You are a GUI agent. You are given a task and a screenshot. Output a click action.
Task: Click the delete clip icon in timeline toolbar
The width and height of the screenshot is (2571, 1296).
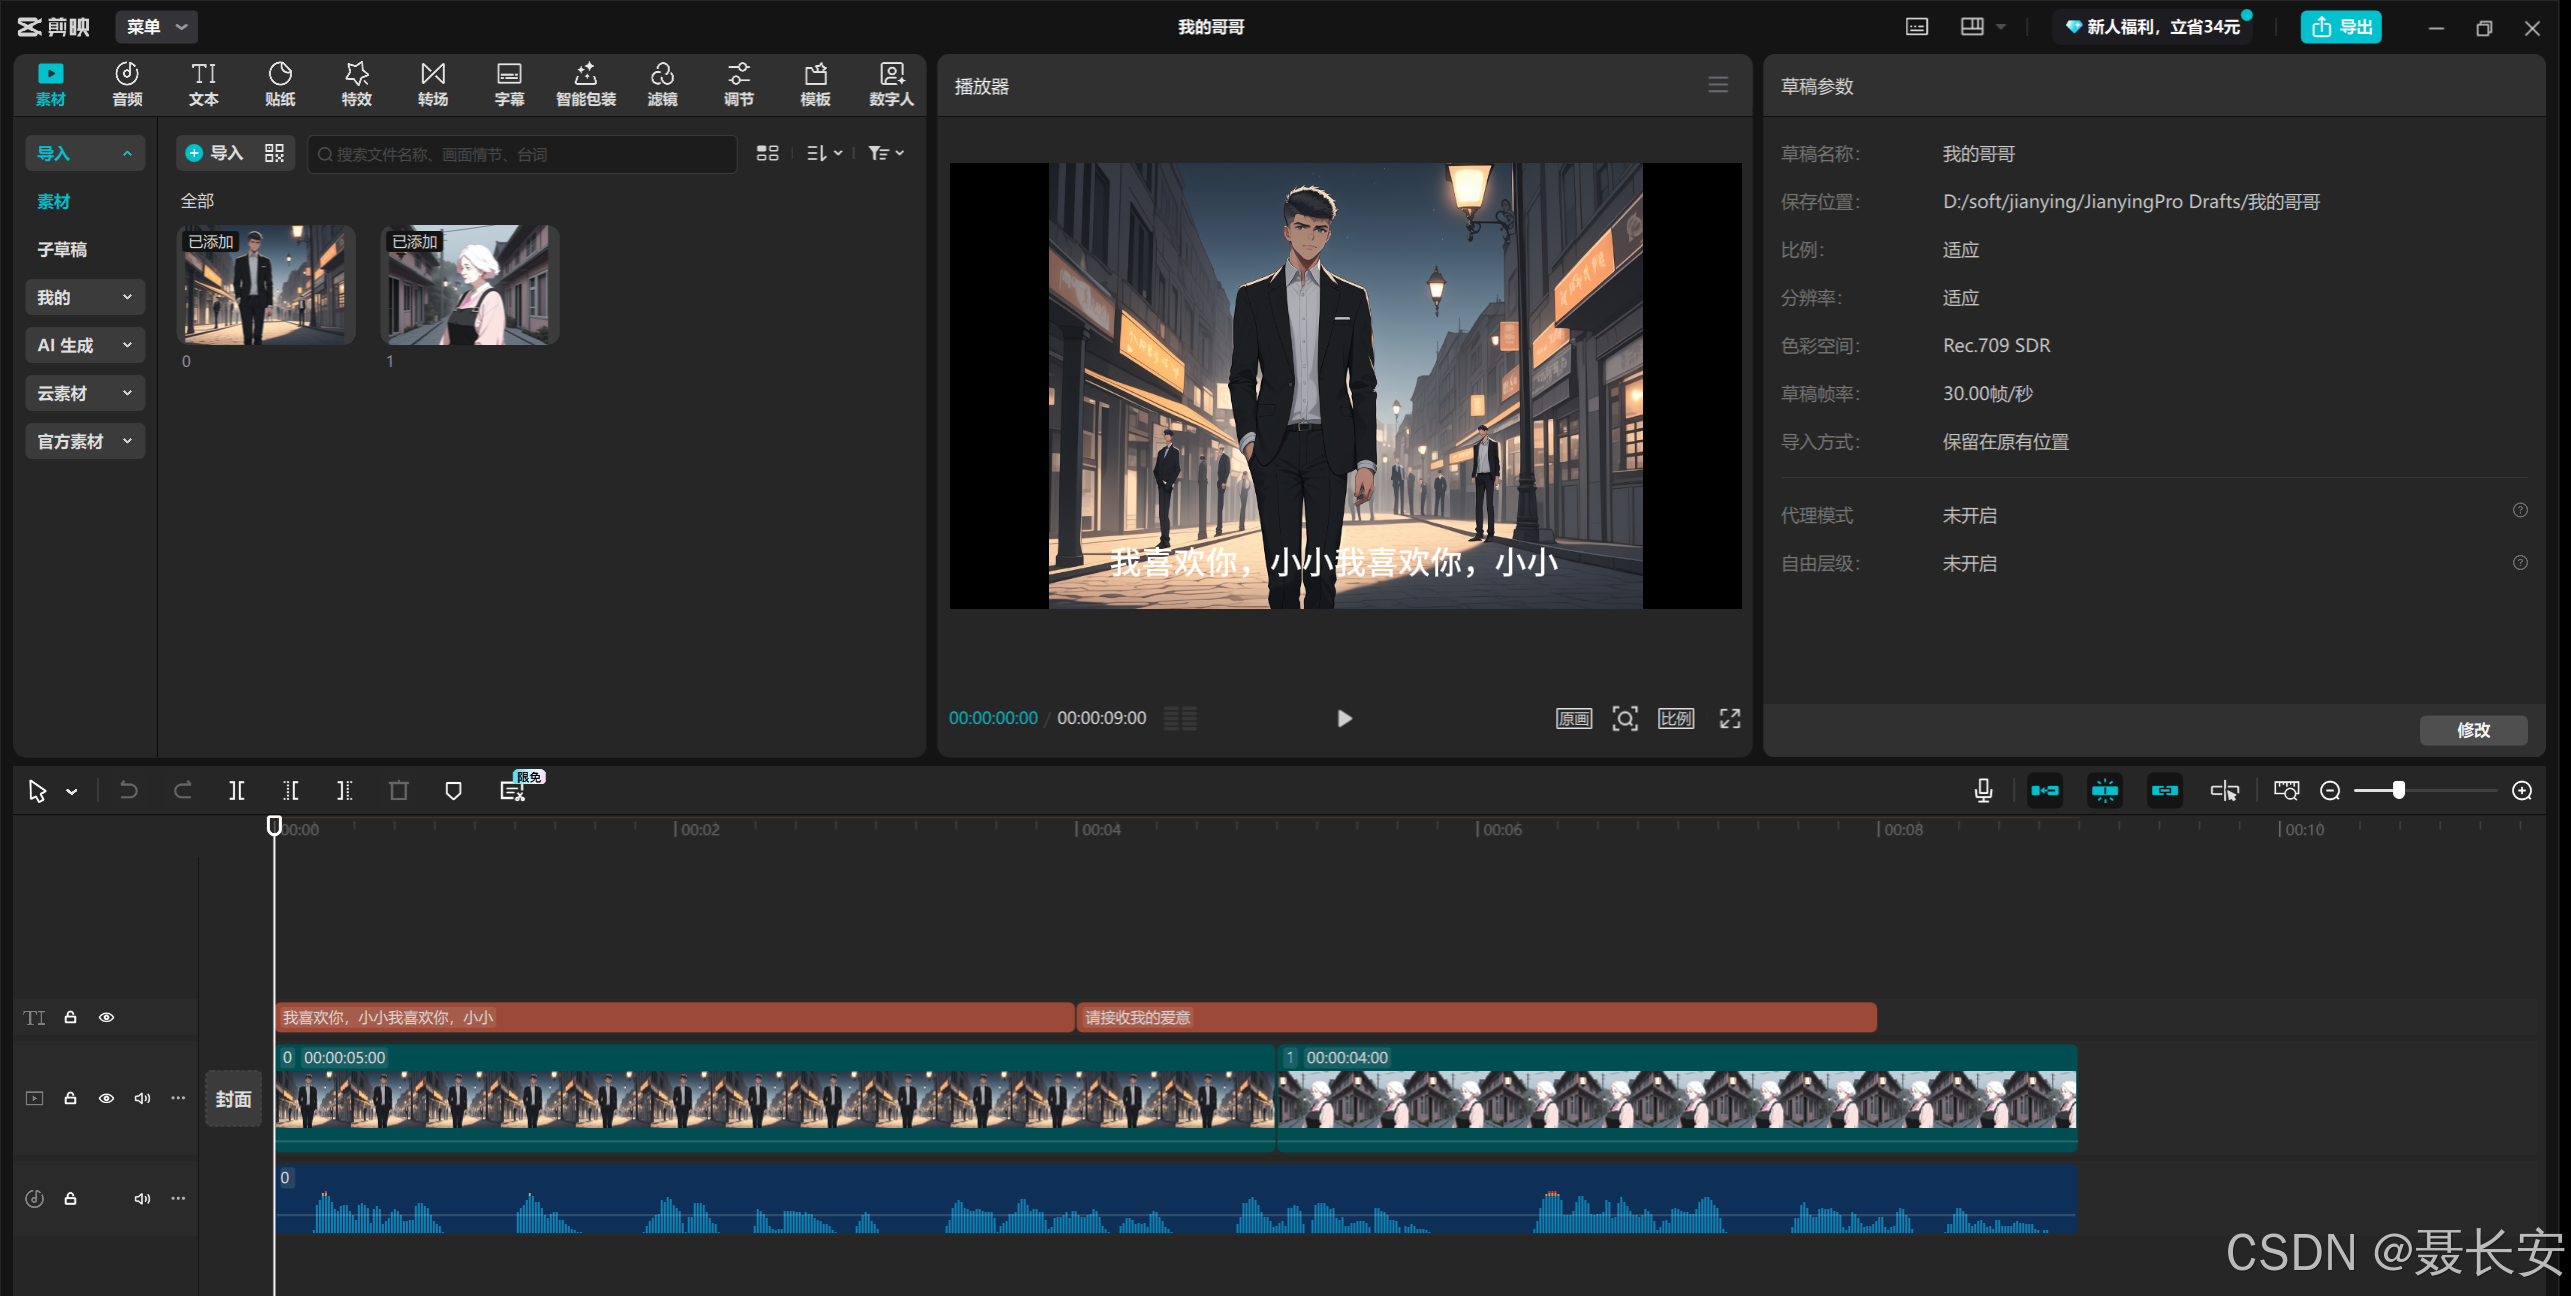[398, 791]
